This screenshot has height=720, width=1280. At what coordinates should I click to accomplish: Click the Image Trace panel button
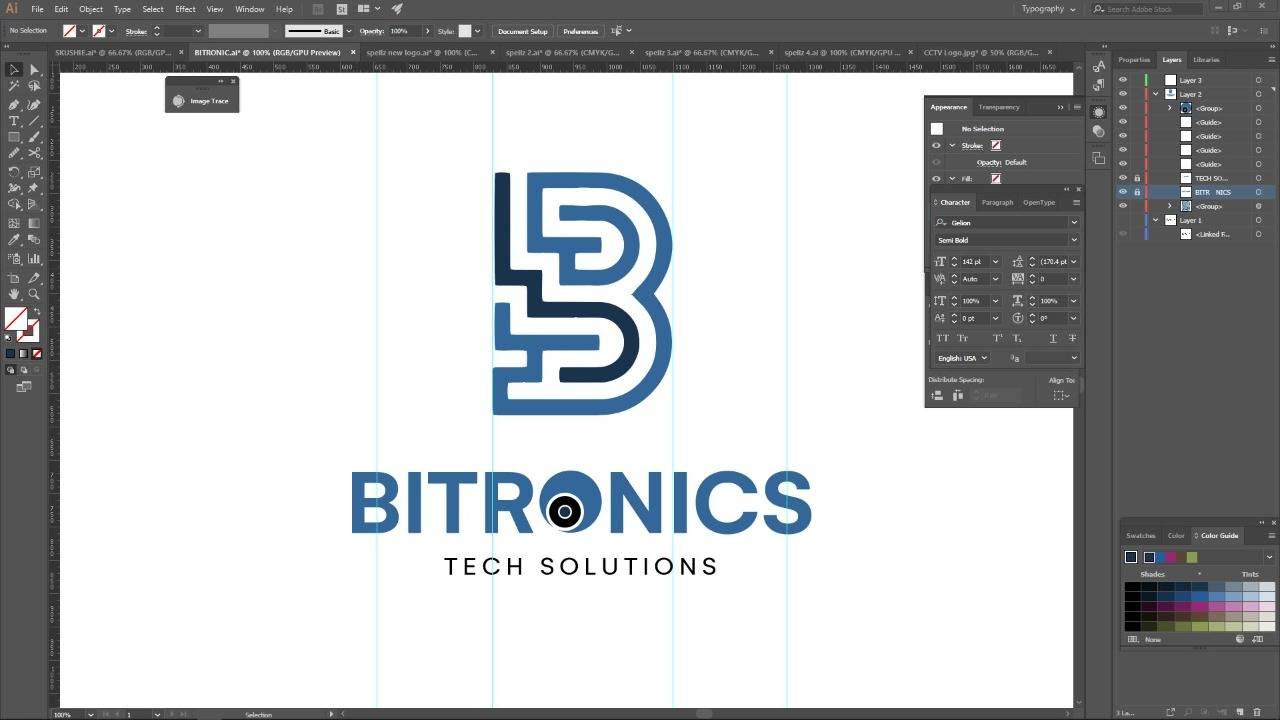pyautogui.click(x=202, y=101)
